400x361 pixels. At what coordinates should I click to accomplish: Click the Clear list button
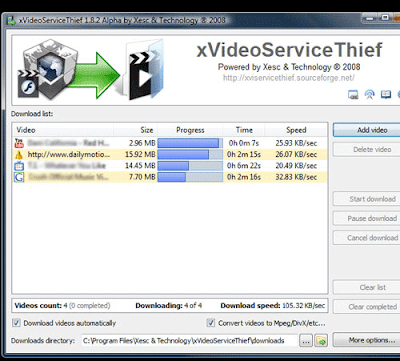pyautogui.click(x=366, y=287)
